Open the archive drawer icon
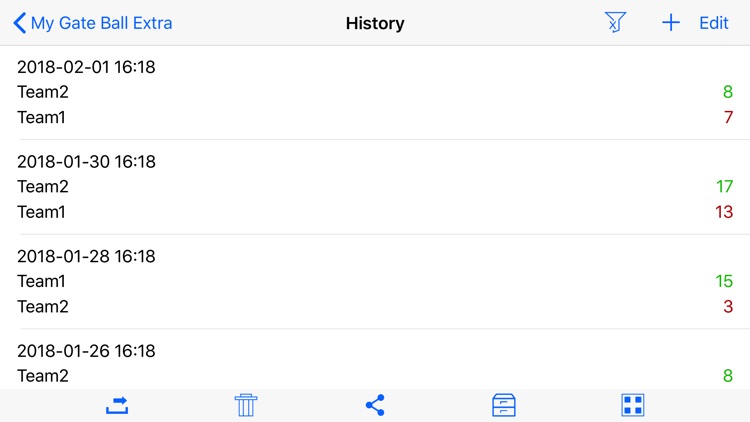The image size is (750, 422). (x=504, y=405)
